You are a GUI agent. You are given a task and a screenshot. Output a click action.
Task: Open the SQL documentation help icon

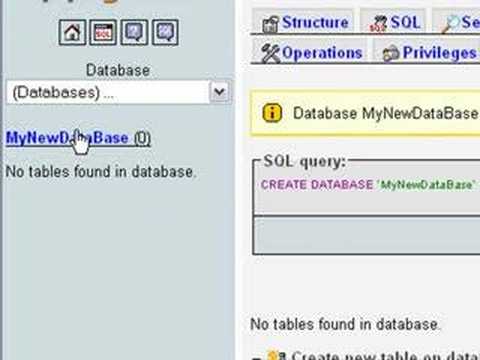click(165, 32)
